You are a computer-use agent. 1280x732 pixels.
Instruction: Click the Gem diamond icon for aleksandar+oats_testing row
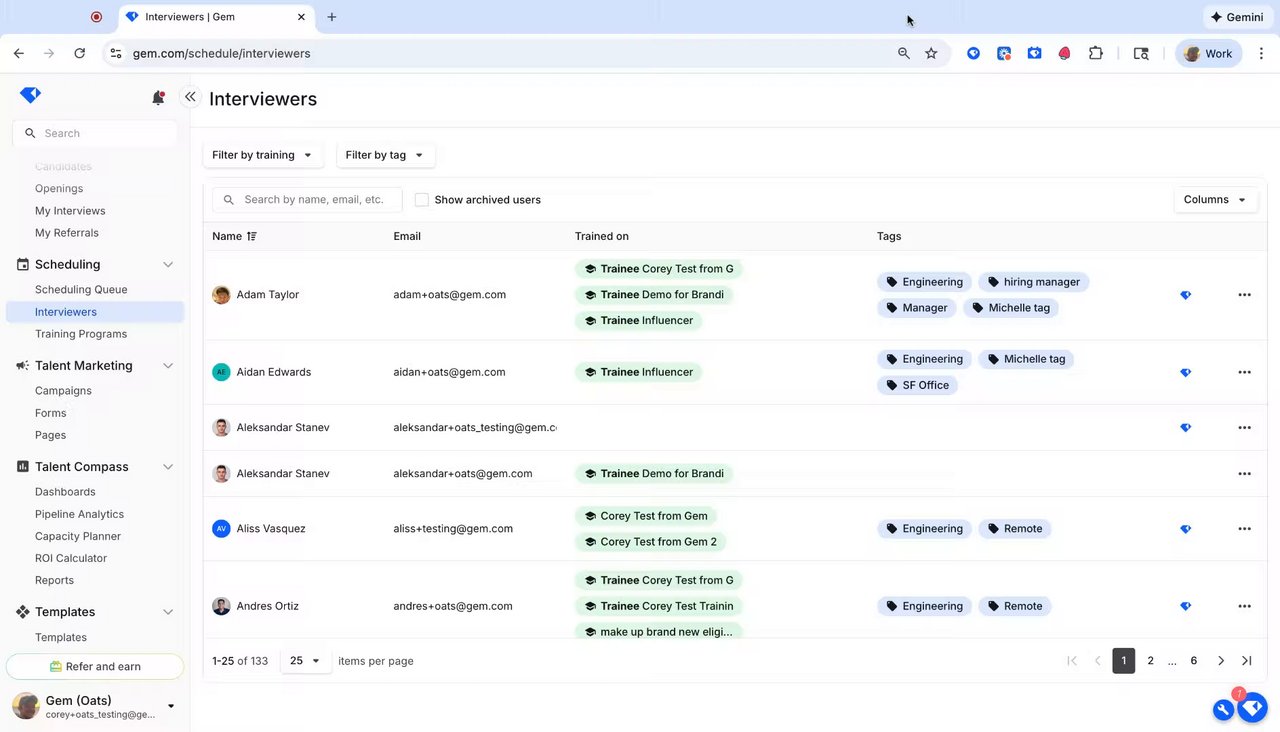coord(1186,427)
